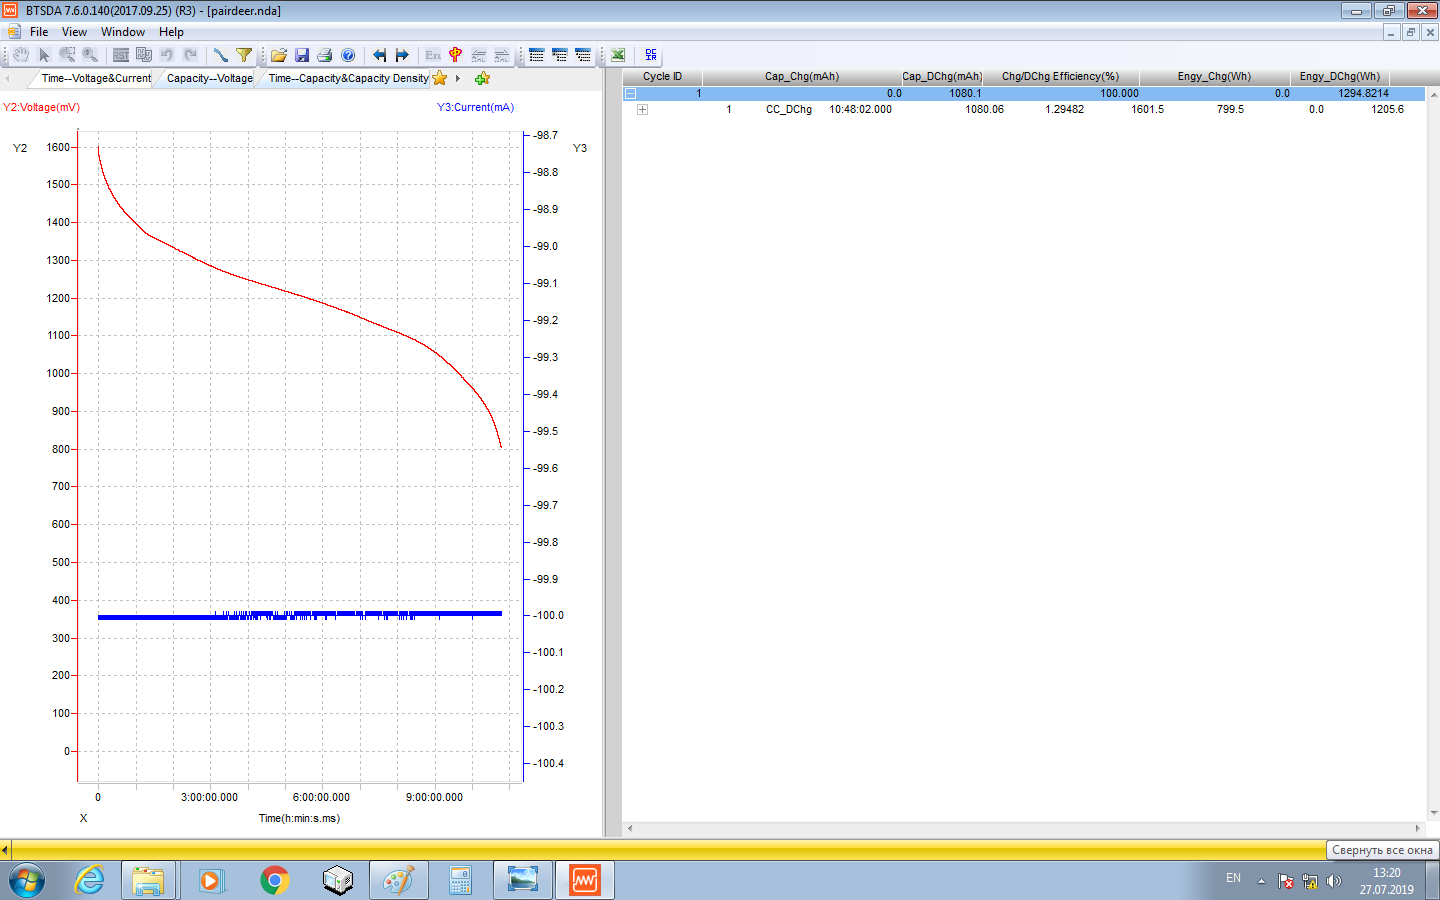The height and width of the screenshot is (900, 1440).
Task: Open the Calculator taskbar icon
Action: tap(460, 880)
